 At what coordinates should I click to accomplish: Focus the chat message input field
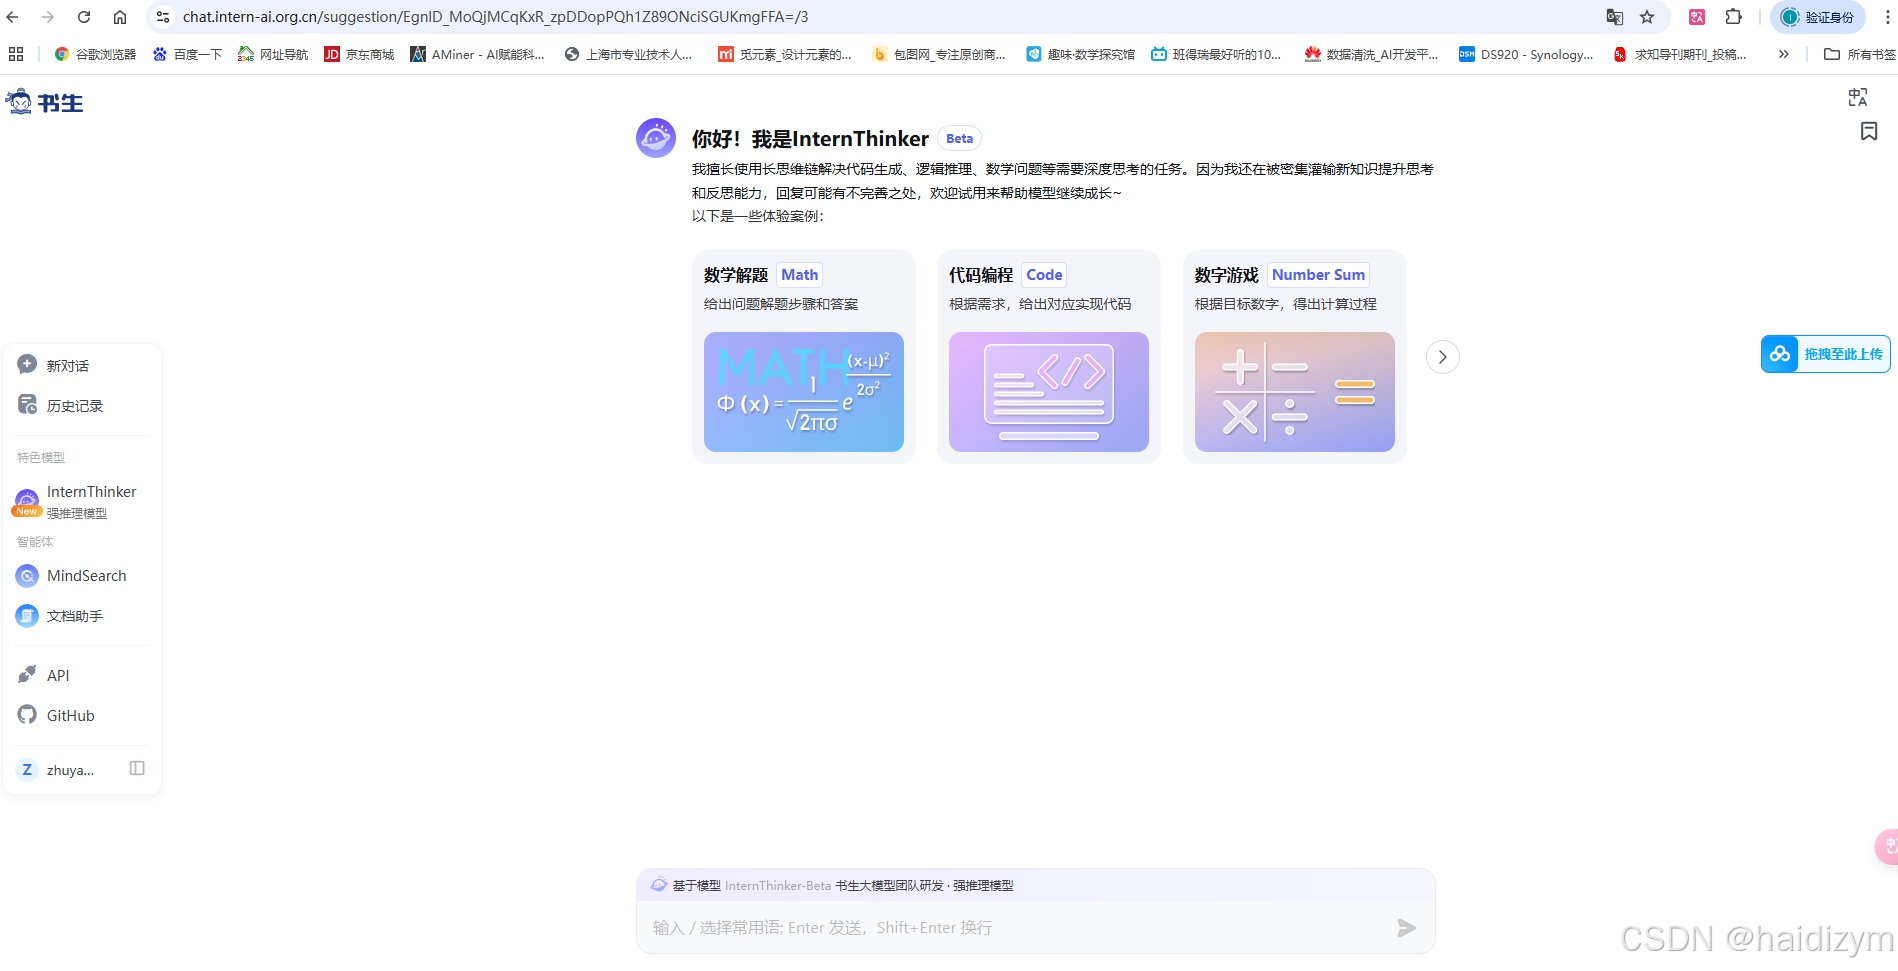click(x=1015, y=928)
